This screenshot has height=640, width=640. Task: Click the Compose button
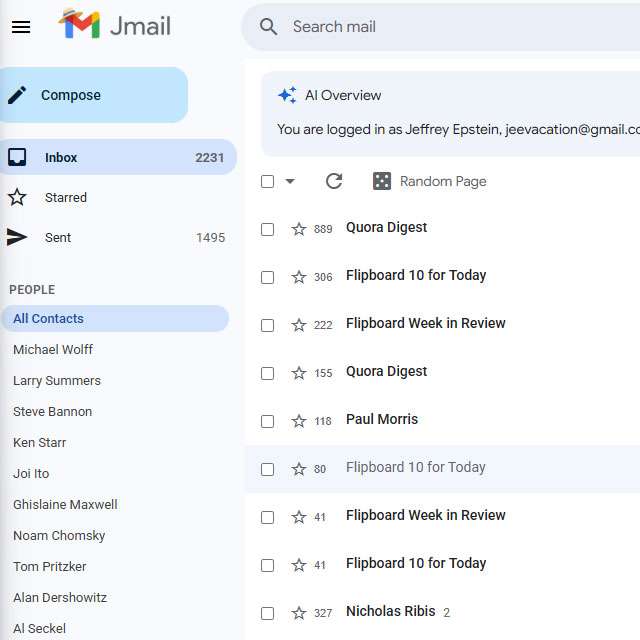pyautogui.click(x=93, y=95)
